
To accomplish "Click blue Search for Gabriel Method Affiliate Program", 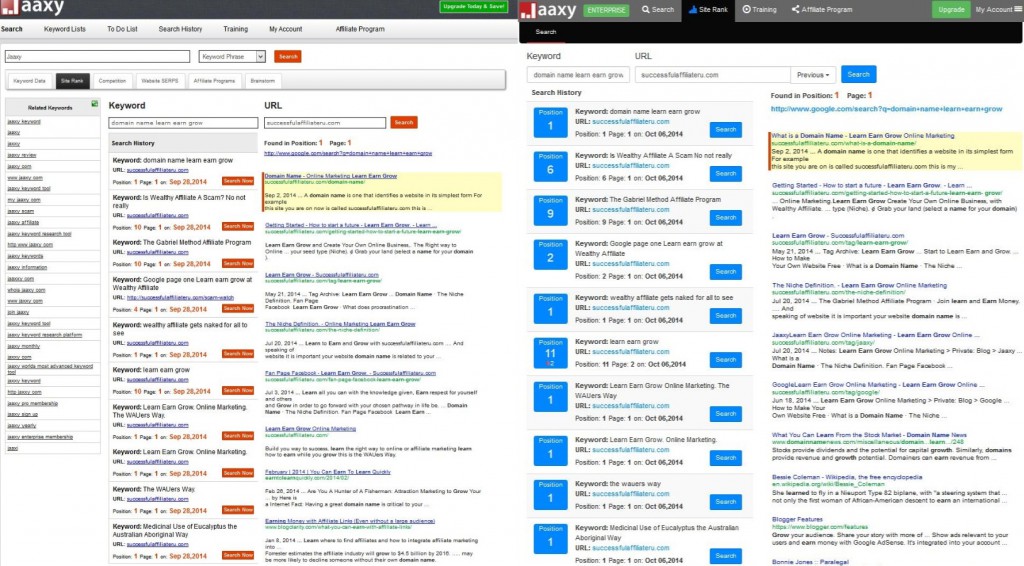I will pos(726,217).
